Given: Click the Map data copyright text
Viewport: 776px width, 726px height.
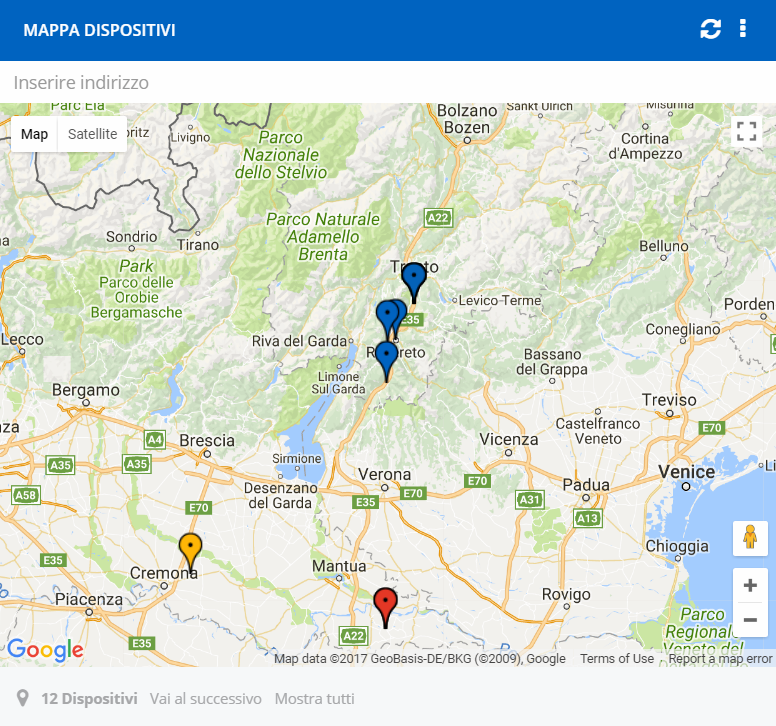Looking at the screenshot, I should pos(420,659).
